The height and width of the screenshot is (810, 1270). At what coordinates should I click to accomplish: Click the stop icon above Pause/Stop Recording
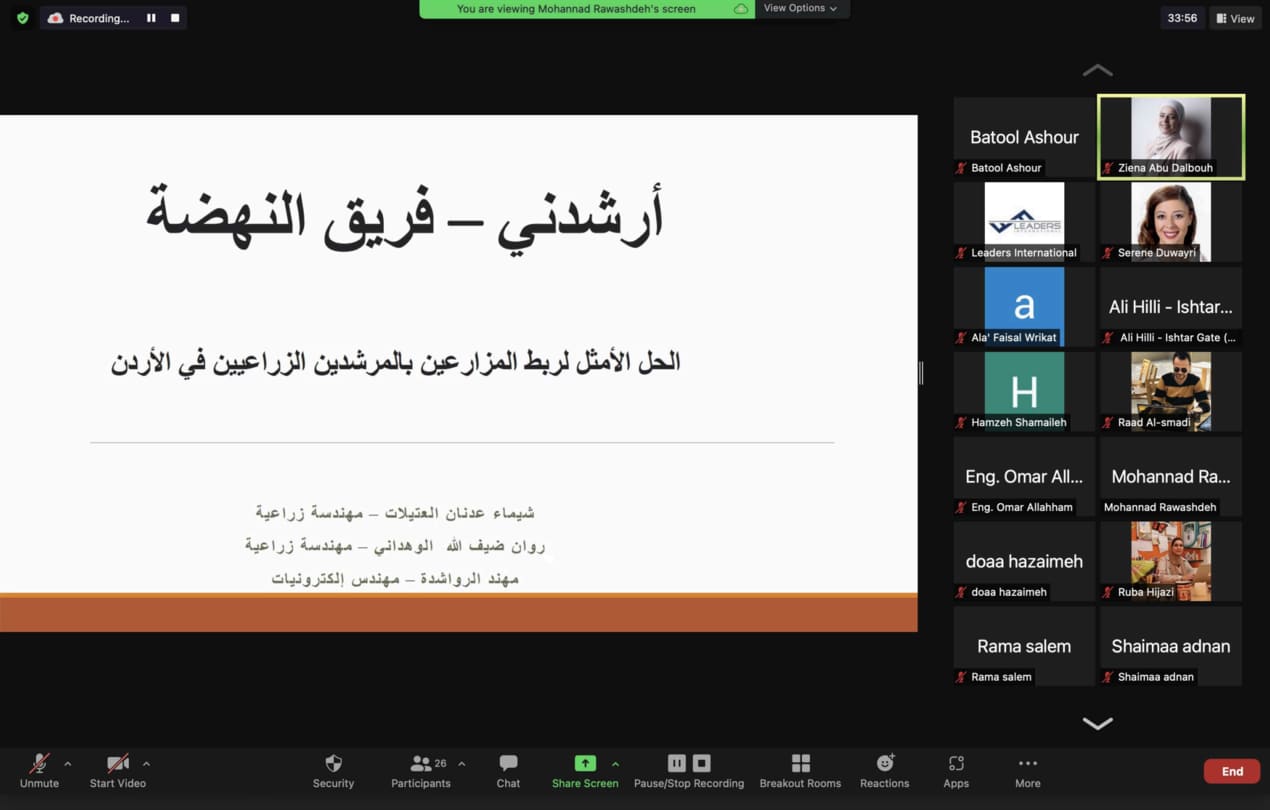point(702,763)
